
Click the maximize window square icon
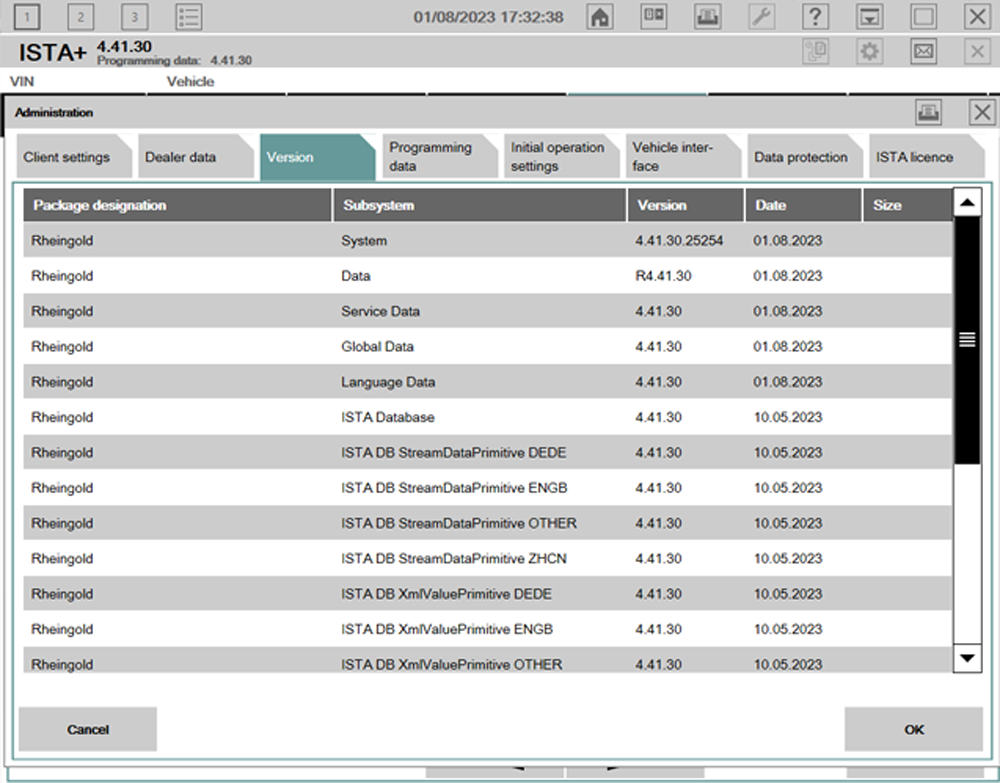(x=923, y=17)
